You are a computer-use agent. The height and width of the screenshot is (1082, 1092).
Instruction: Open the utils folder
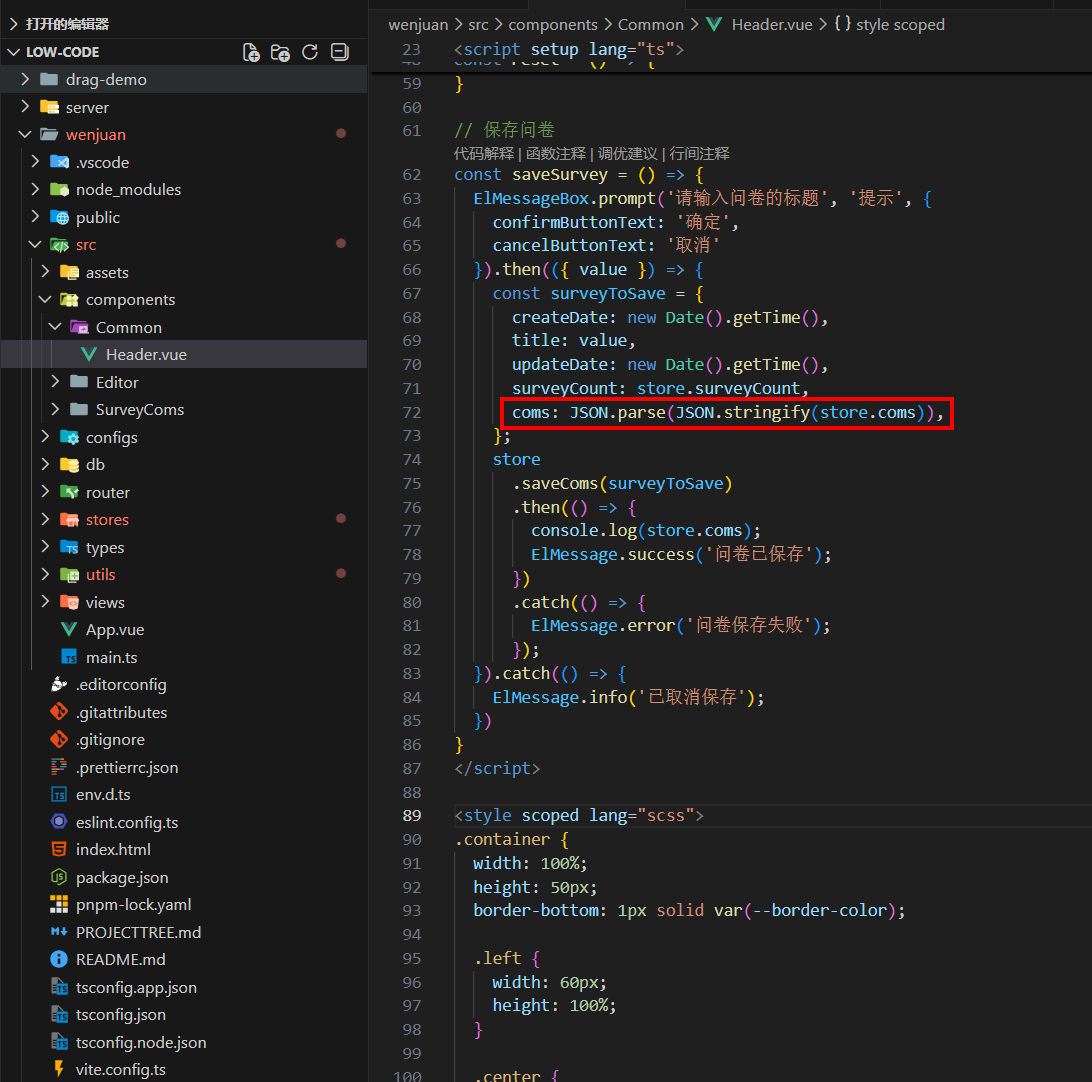point(100,574)
